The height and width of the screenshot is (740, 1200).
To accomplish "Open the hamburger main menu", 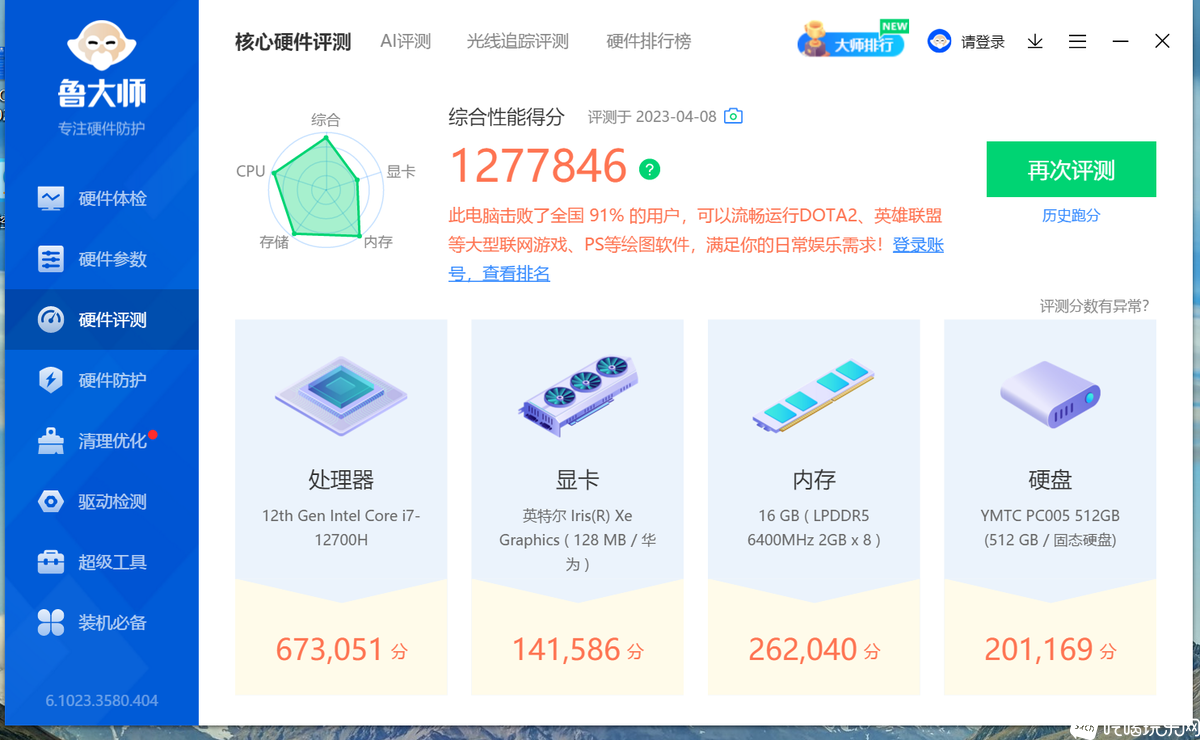I will 1077,42.
